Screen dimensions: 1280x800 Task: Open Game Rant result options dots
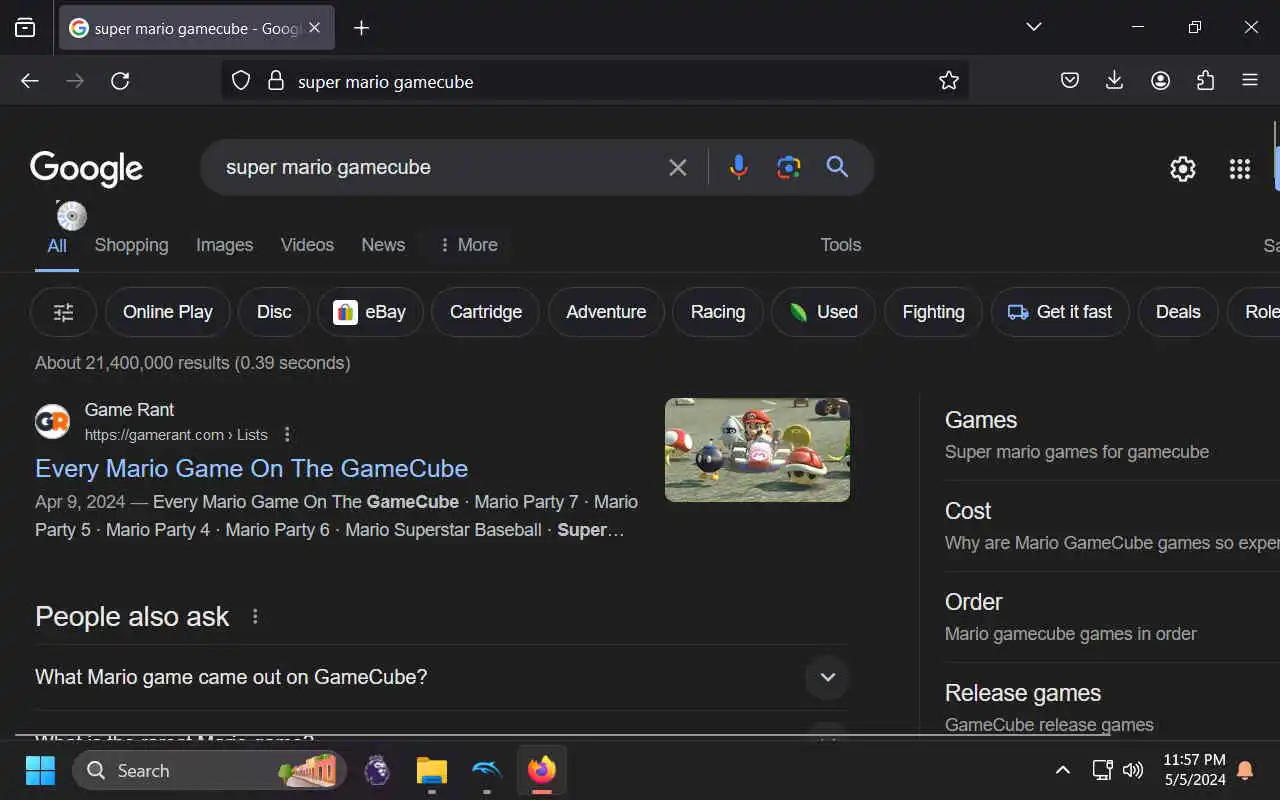pyautogui.click(x=287, y=434)
